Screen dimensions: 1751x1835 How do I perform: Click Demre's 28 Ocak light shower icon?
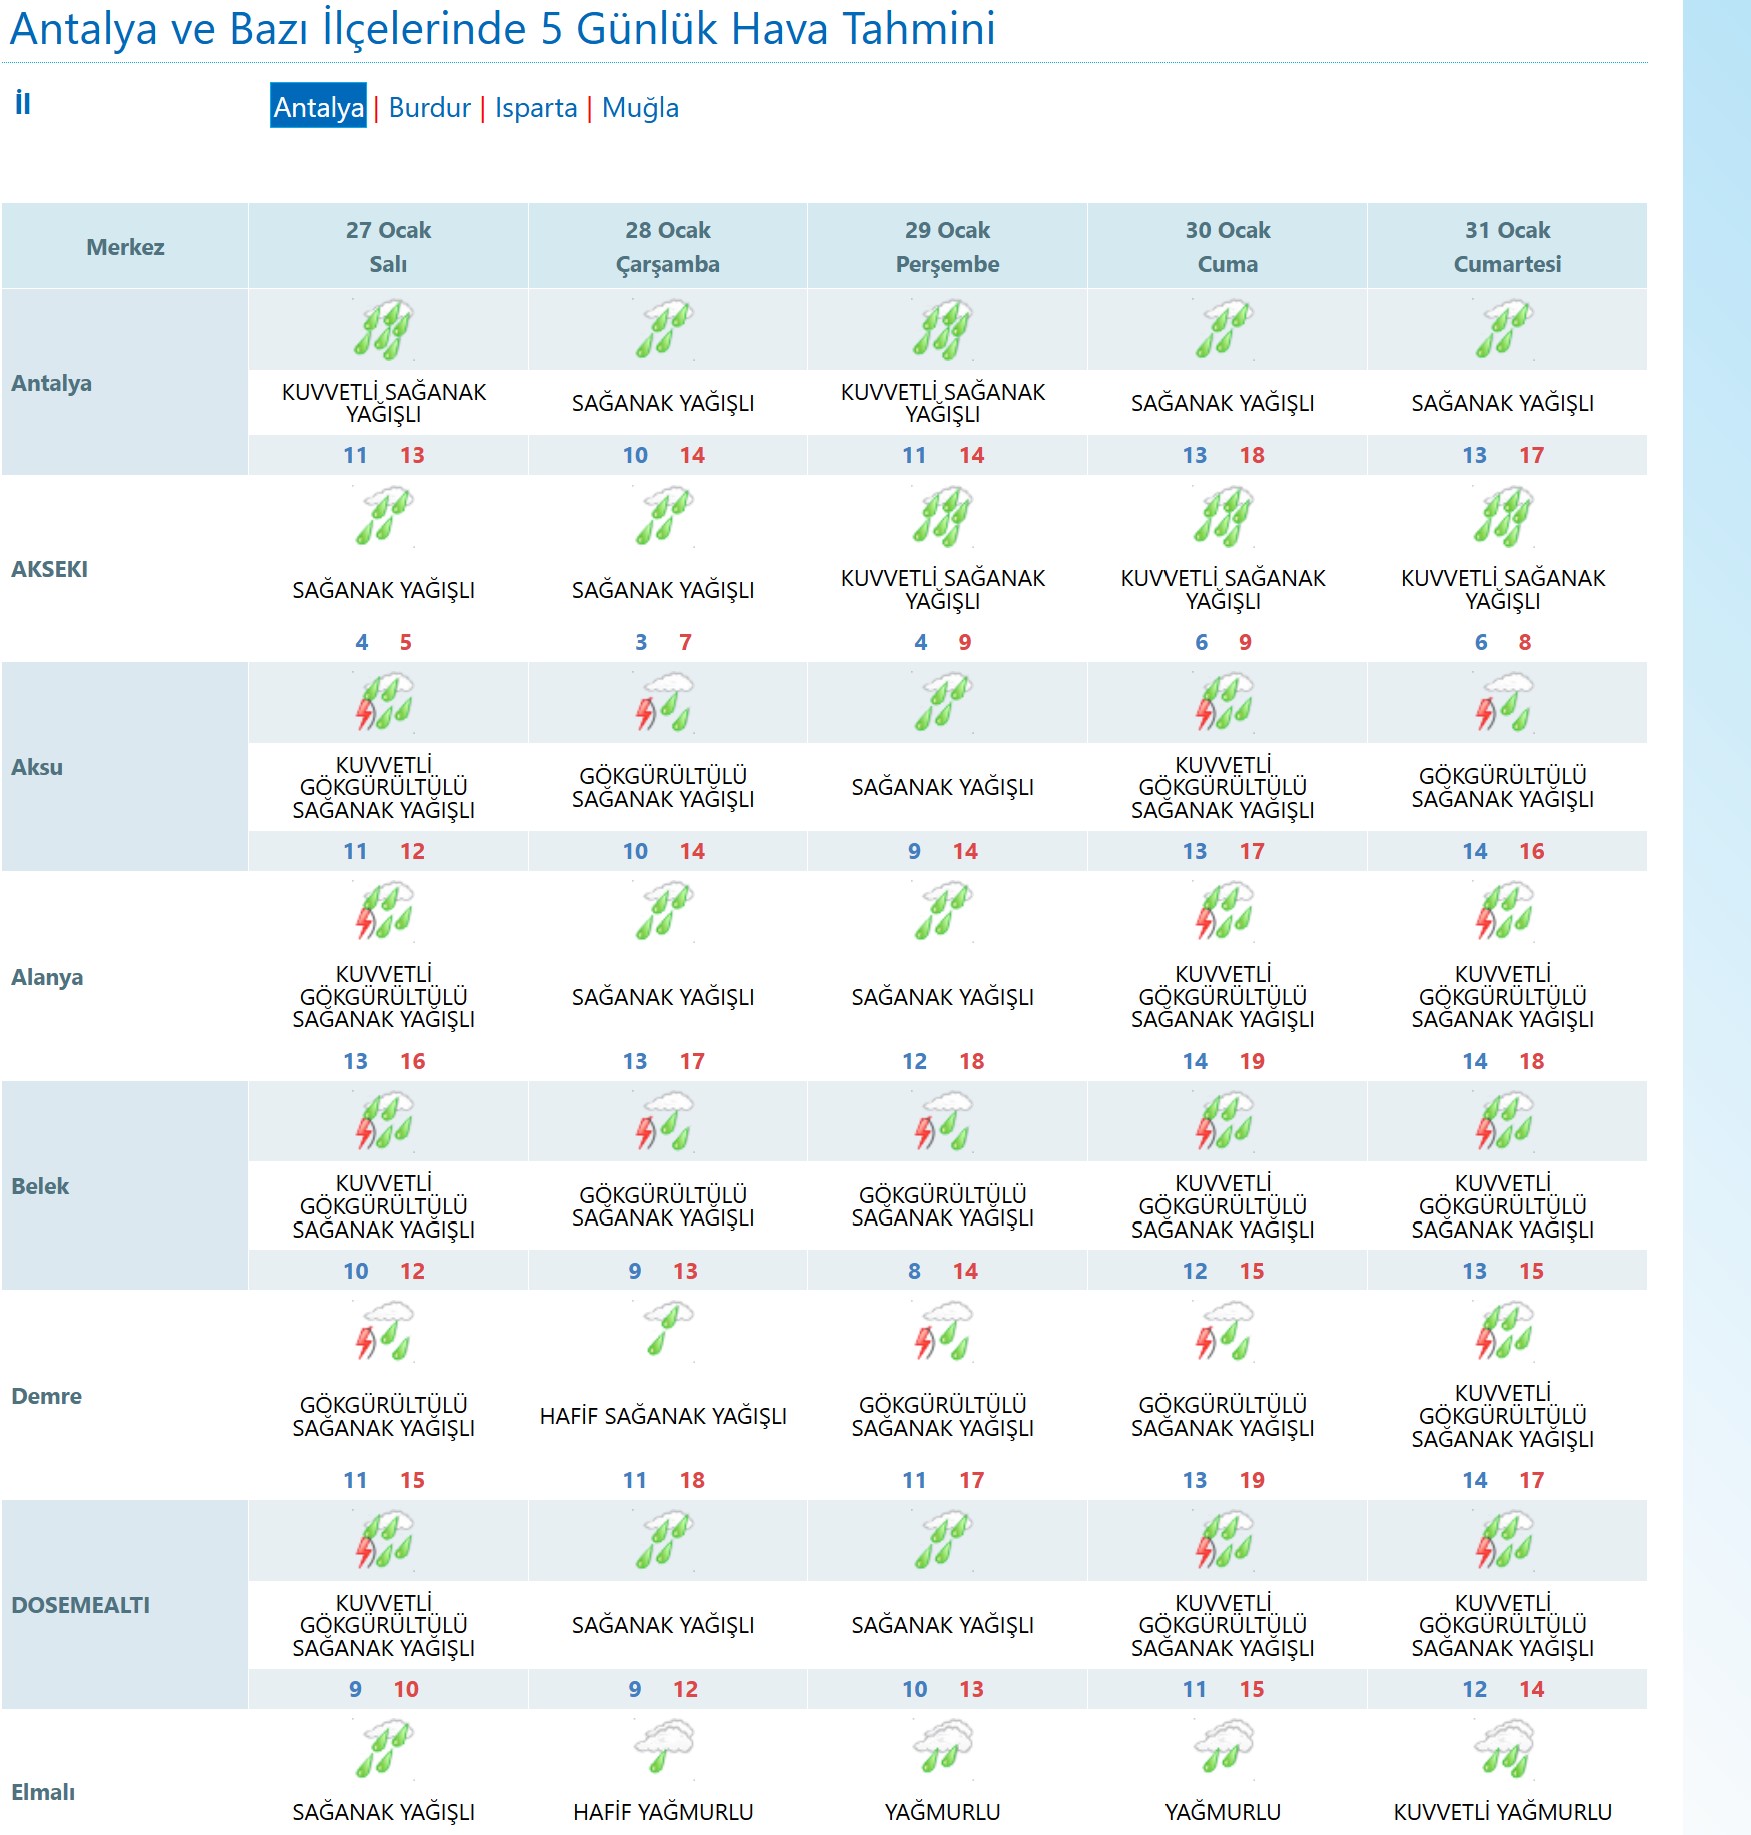coord(664,1329)
